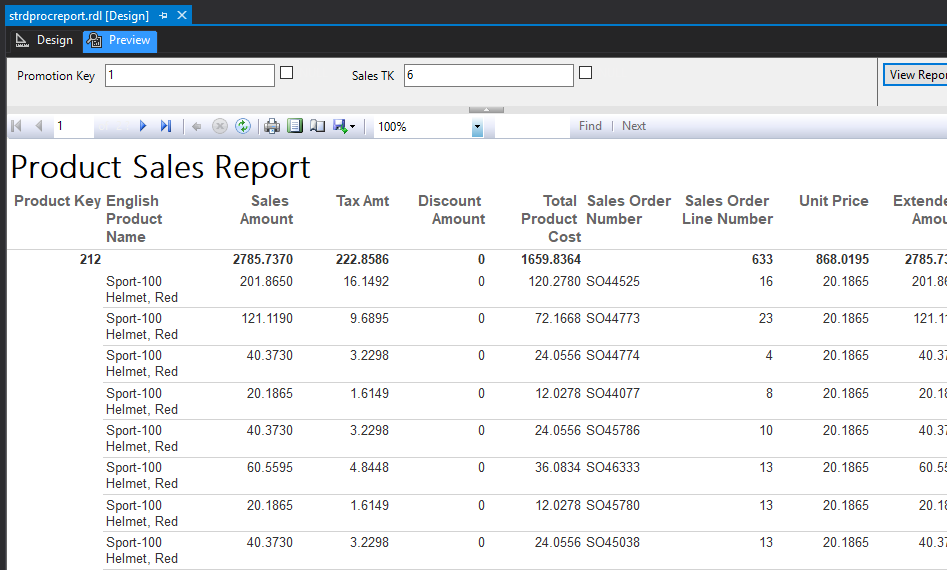Click the Product Sales Report title
The width and height of the screenshot is (947, 570).
pyautogui.click(x=161, y=167)
